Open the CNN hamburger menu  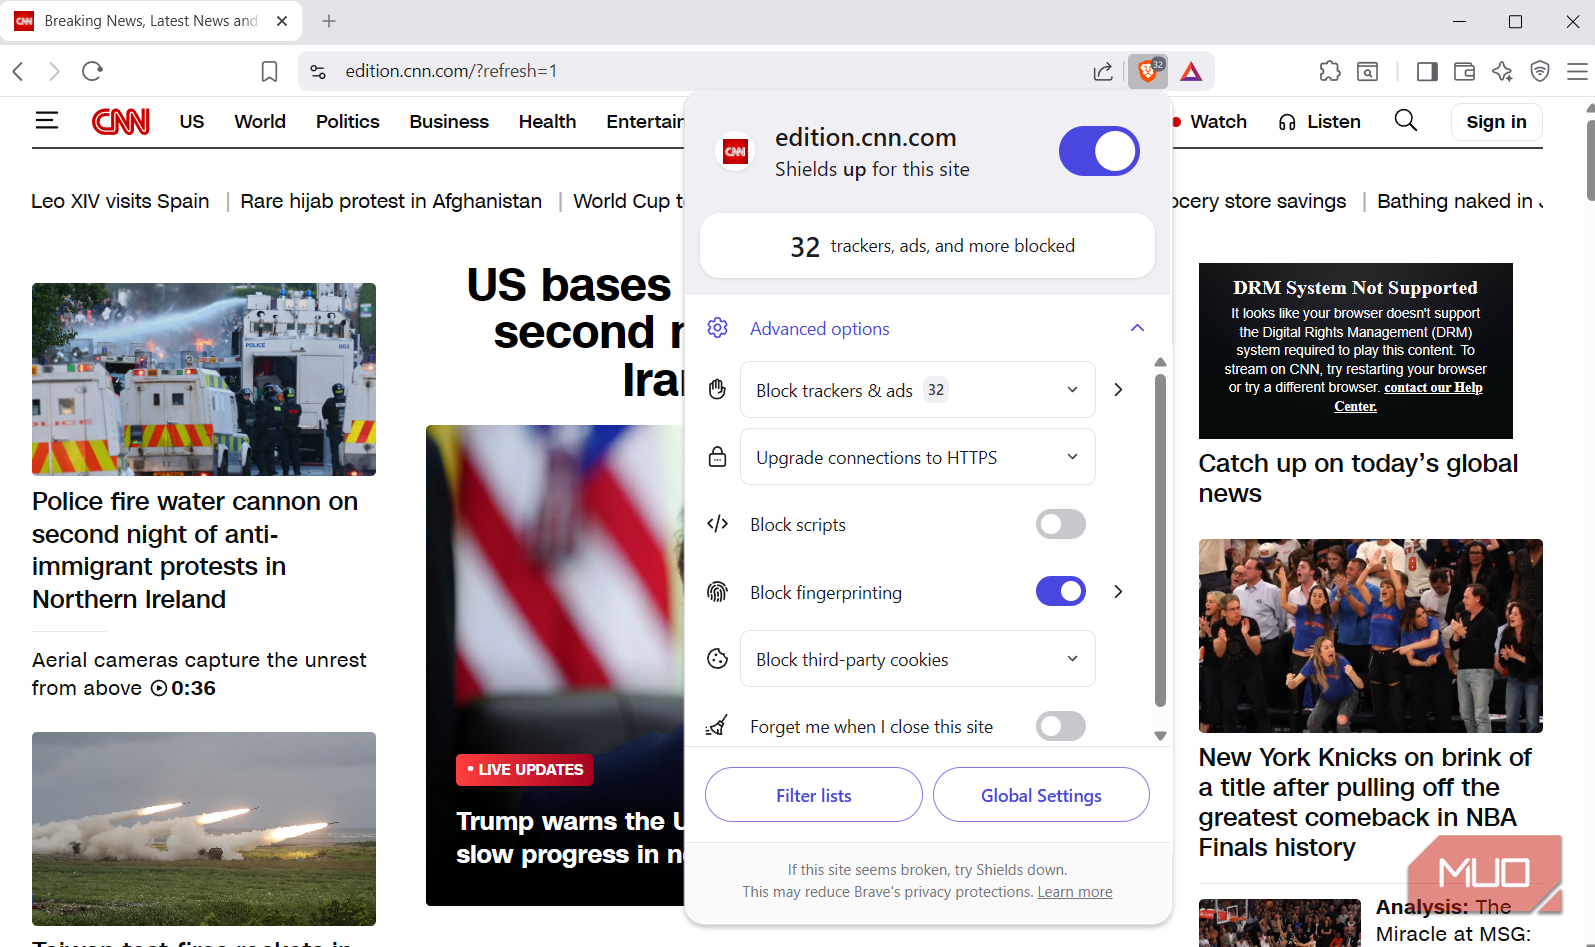47,121
